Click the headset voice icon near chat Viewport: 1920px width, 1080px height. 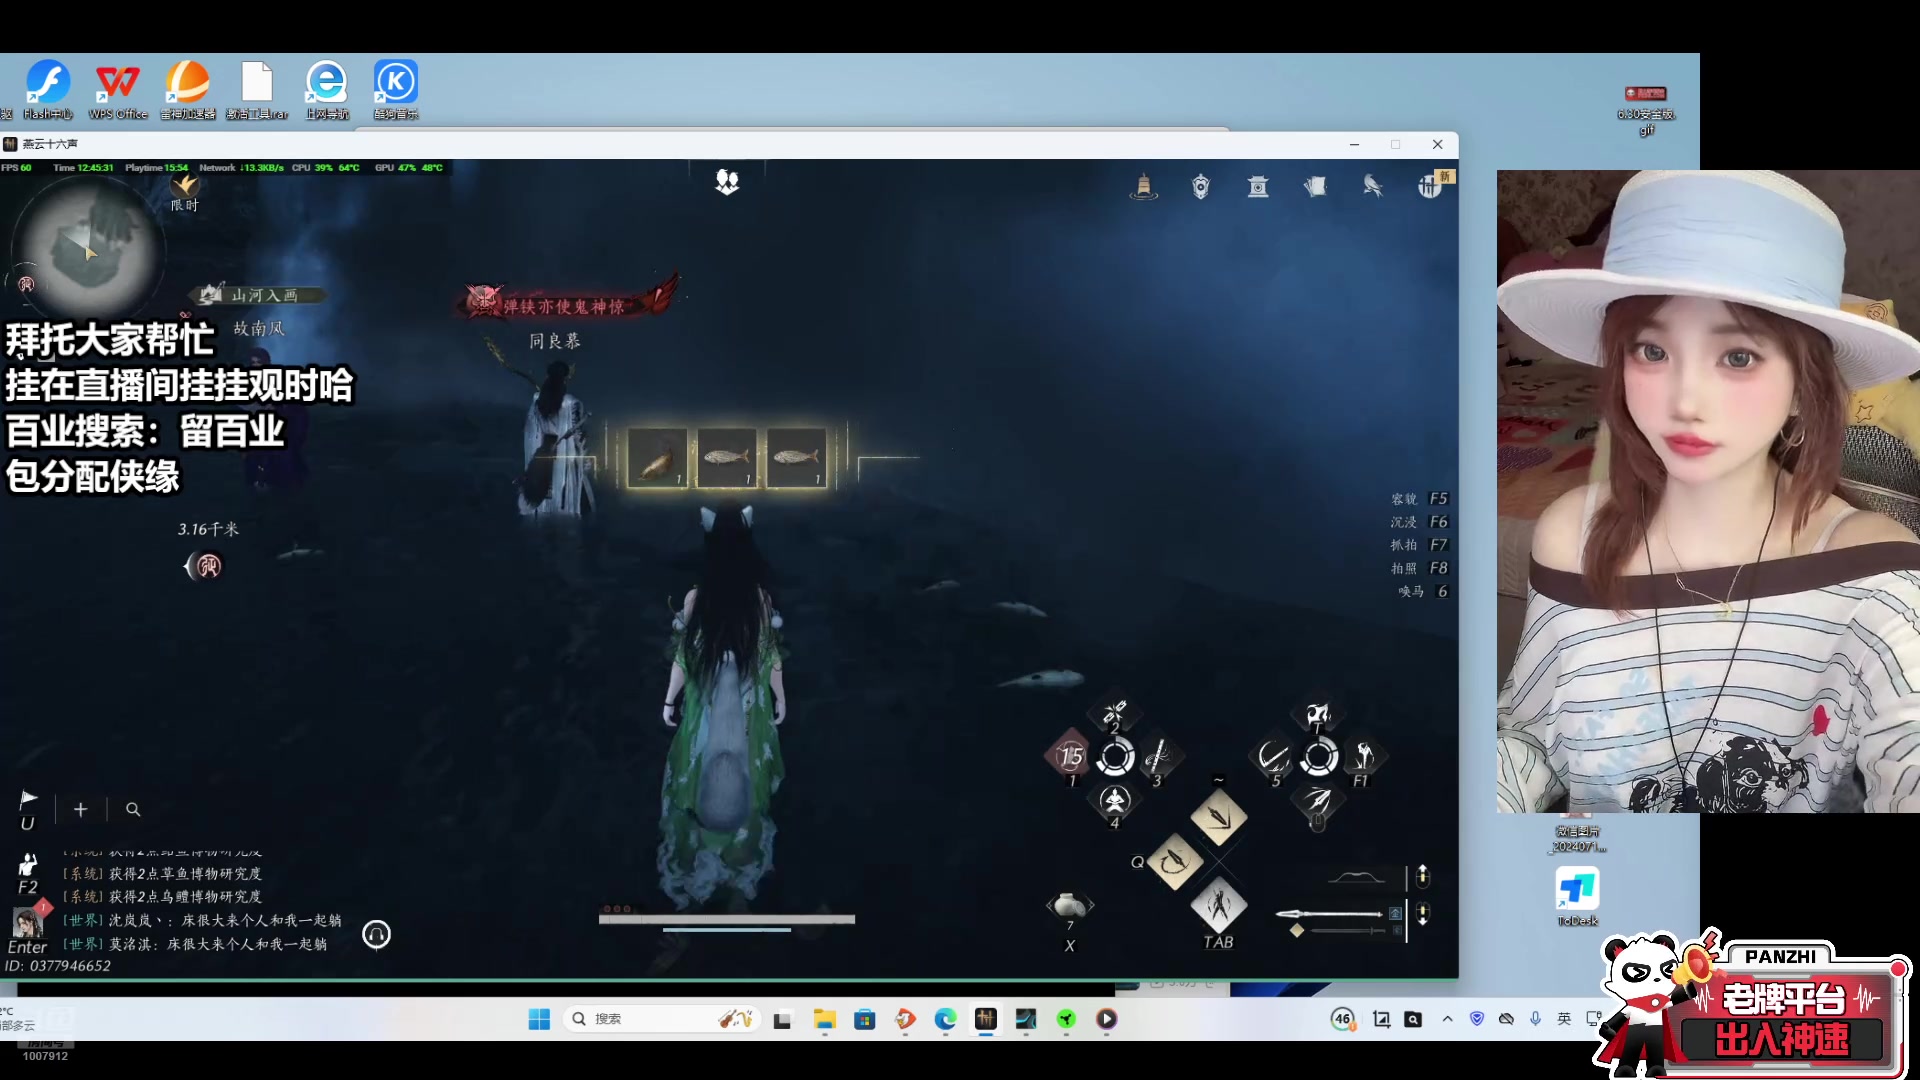pyautogui.click(x=376, y=934)
